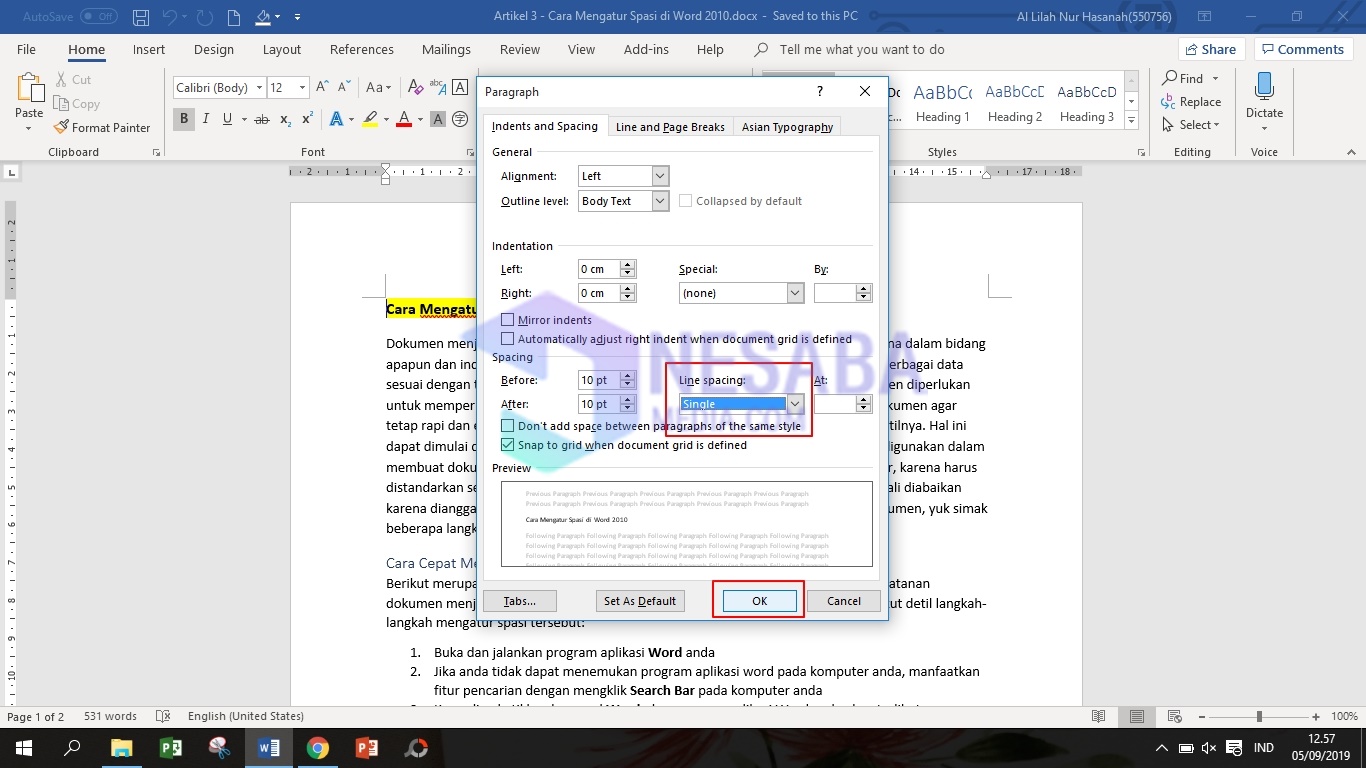Screen dimensions: 1366x768
Task: Click Format Painter
Action: pyautogui.click(x=101, y=128)
